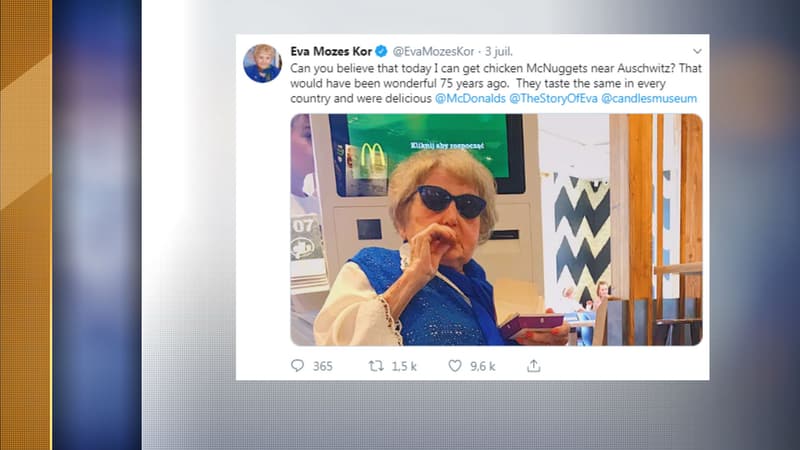
Task: Open Eva Mozes Kor's profile avatar
Action: pyautogui.click(x=262, y=62)
